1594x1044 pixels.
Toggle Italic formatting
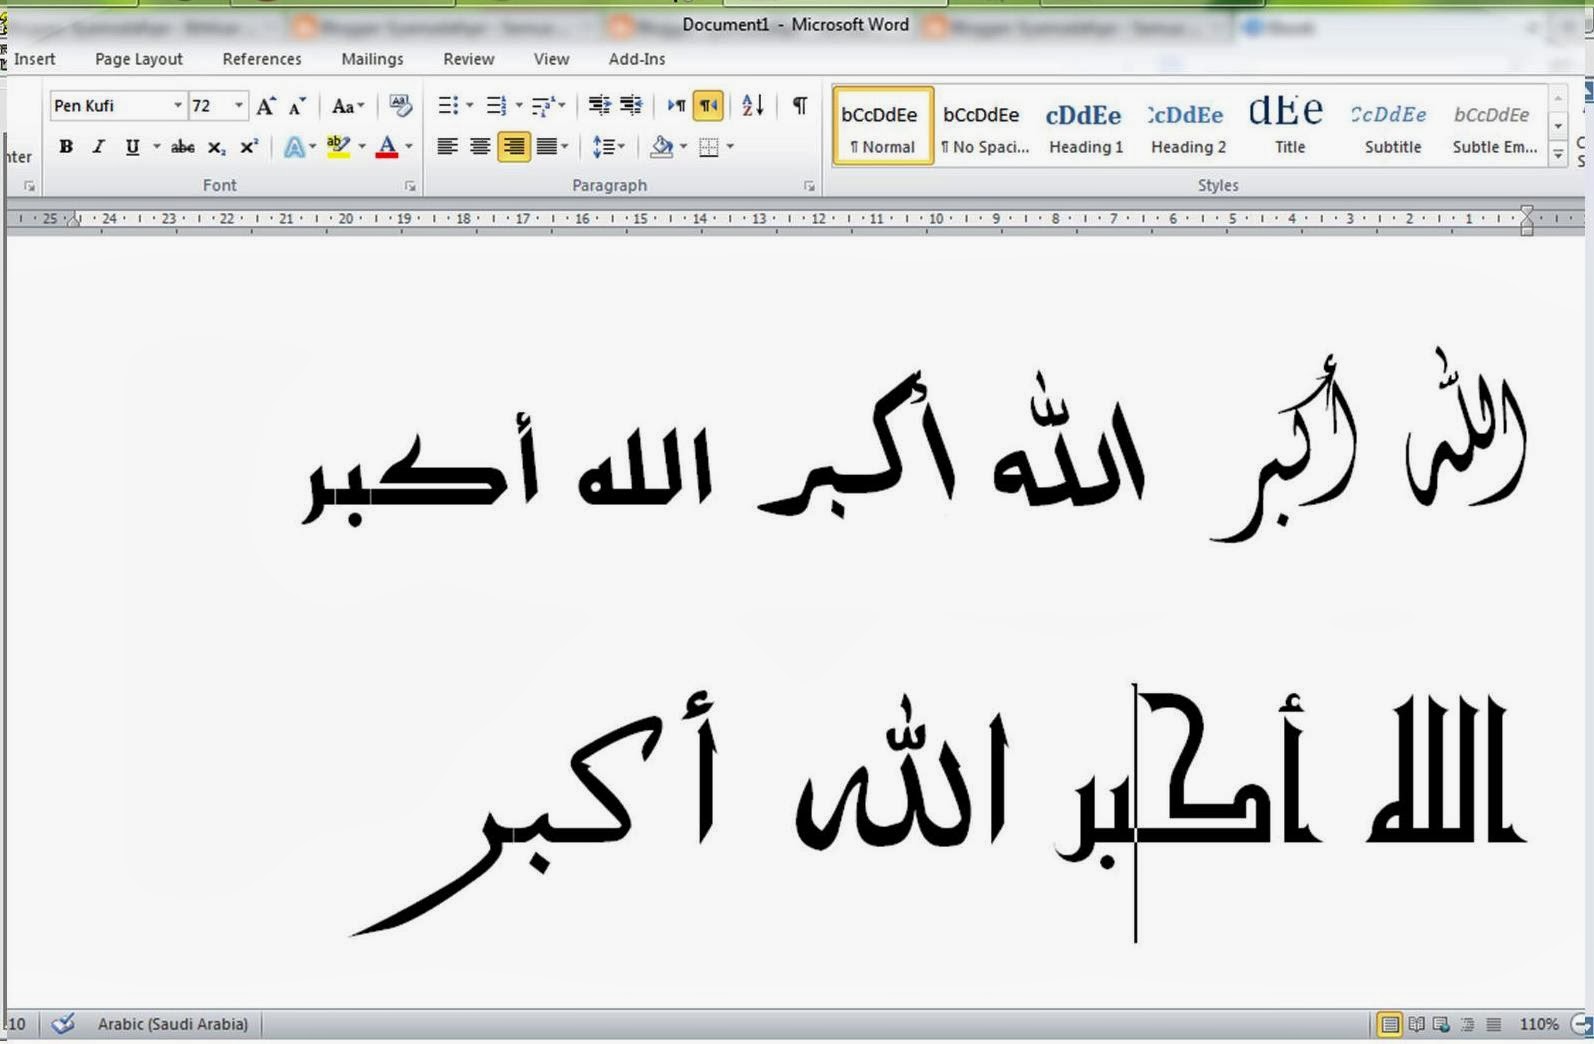pos(98,147)
